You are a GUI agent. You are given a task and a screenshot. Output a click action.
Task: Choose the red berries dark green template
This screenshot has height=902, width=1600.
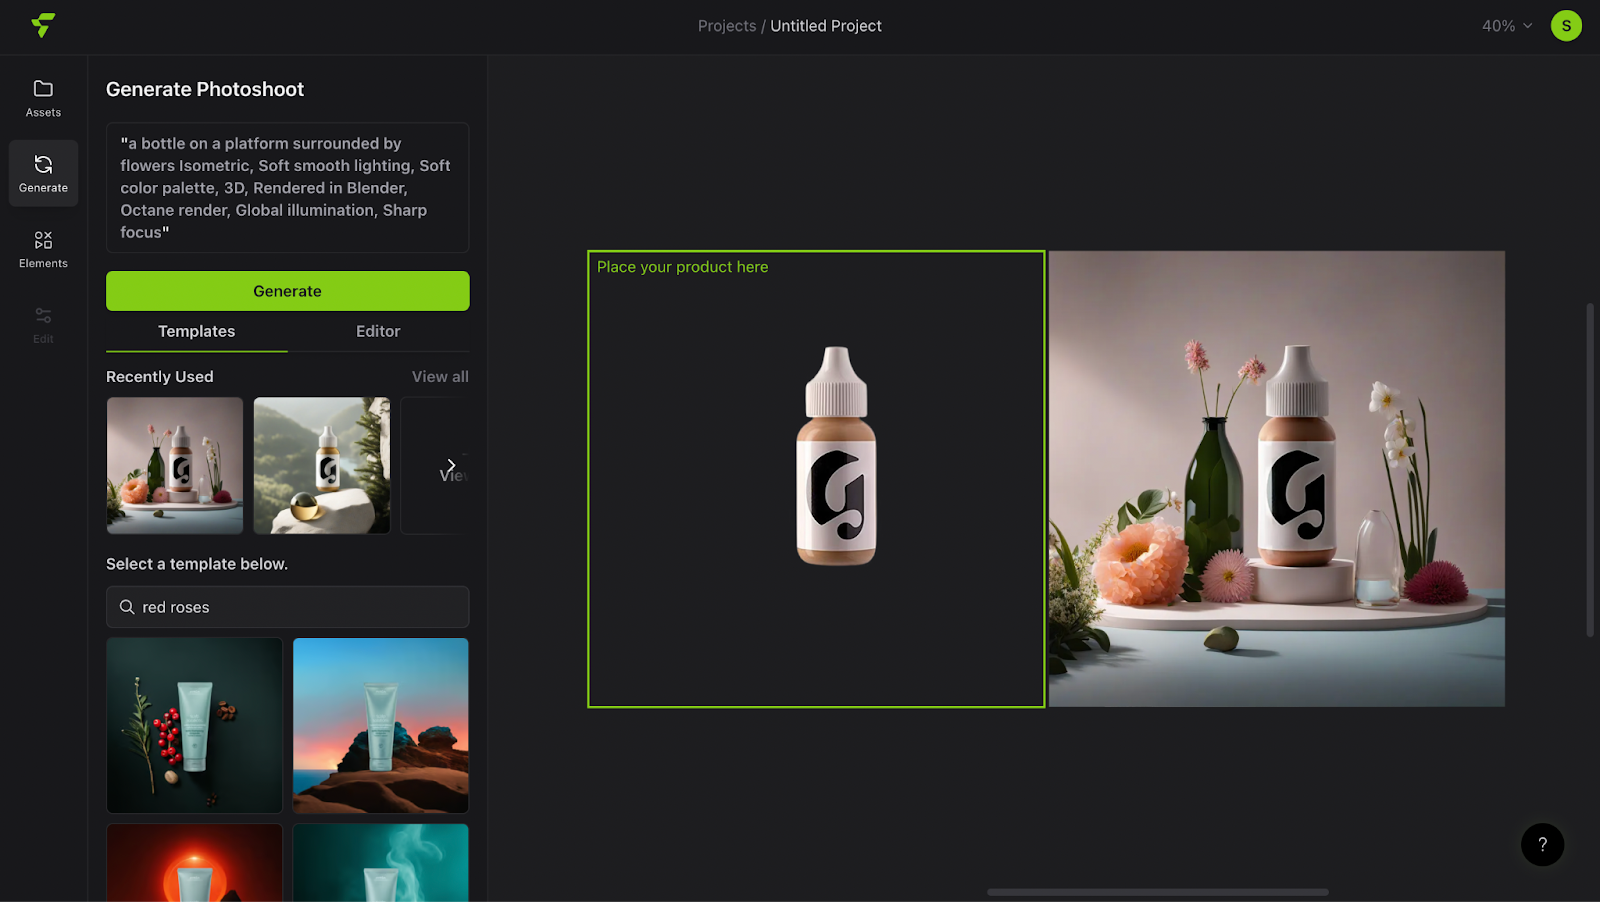tap(195, 725)
